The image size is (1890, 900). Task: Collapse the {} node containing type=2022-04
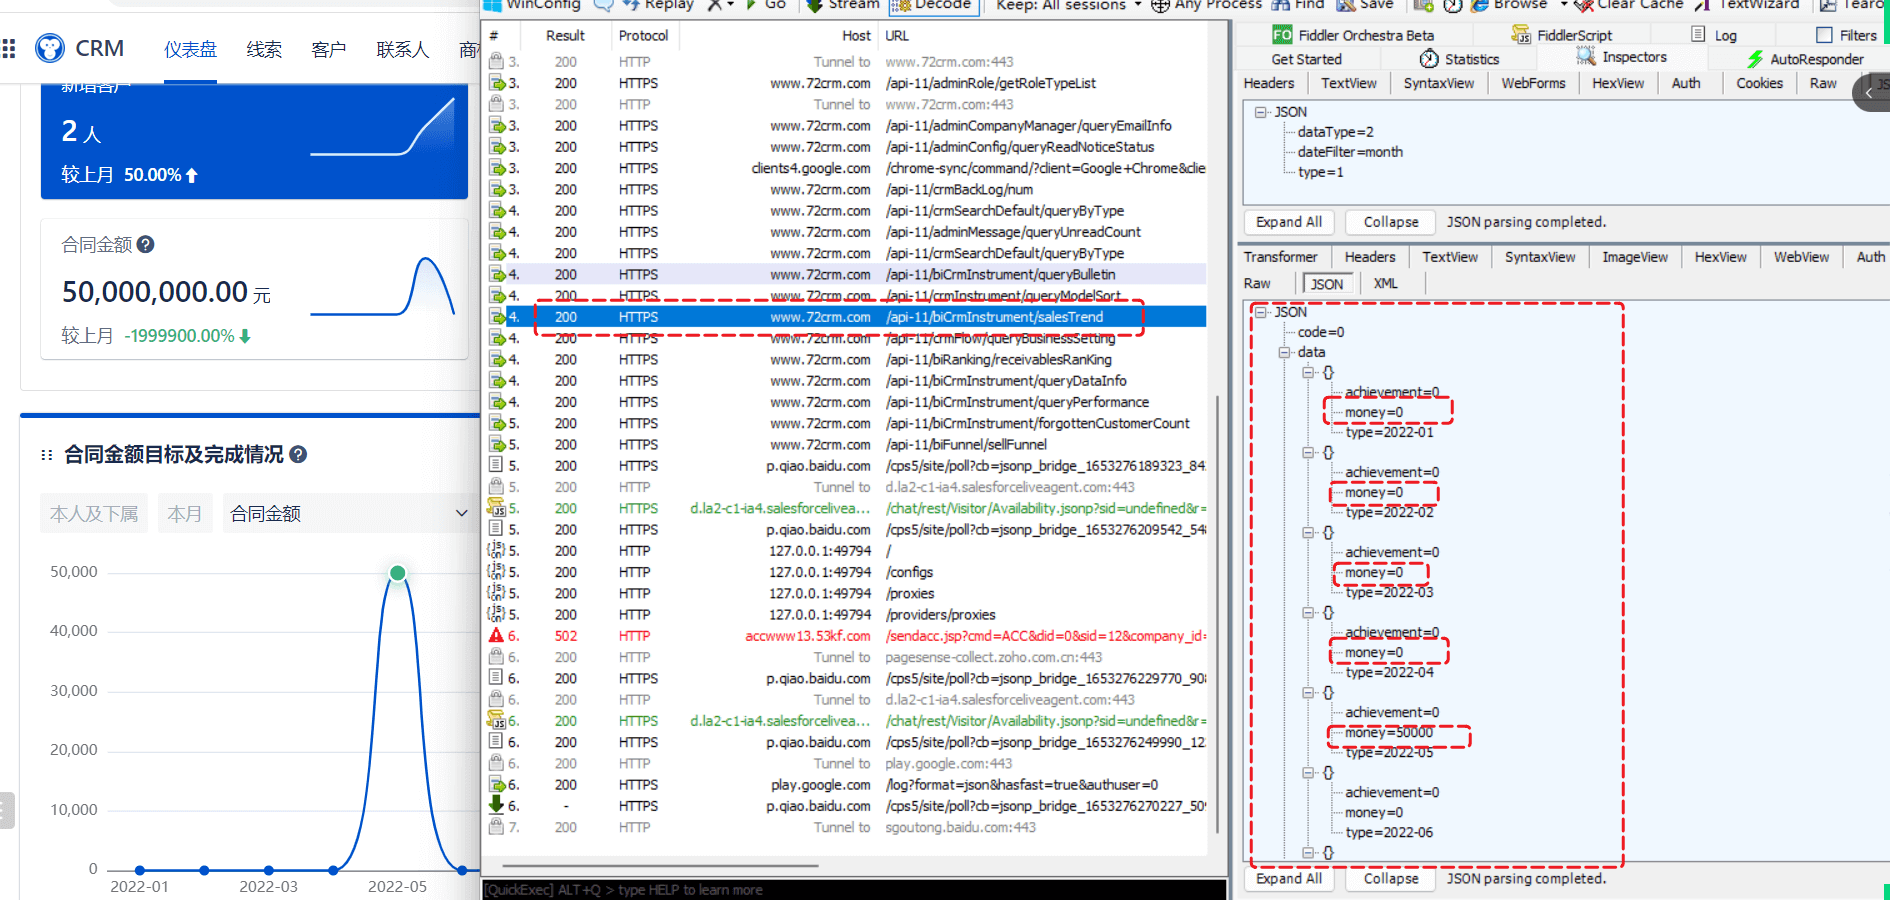pos(1308,612)
